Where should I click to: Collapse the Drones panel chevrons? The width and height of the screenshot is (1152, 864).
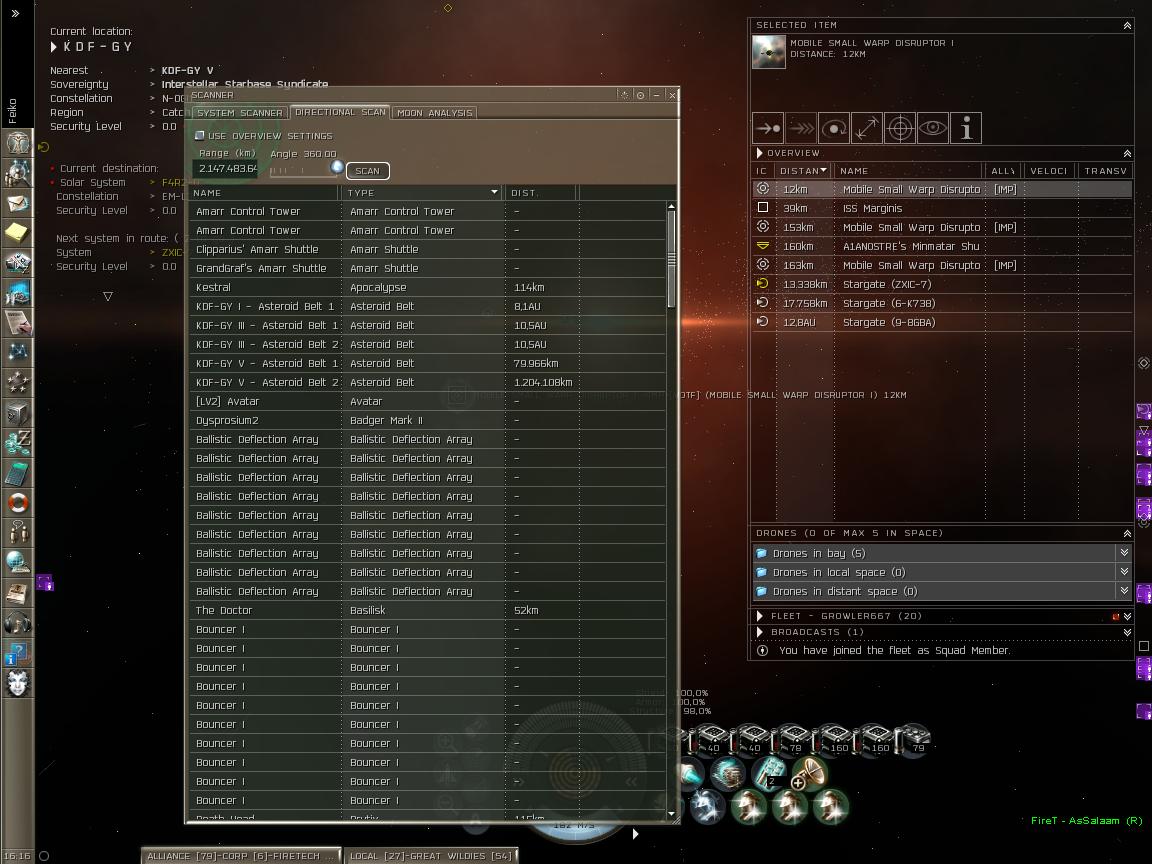(1127, 533)
